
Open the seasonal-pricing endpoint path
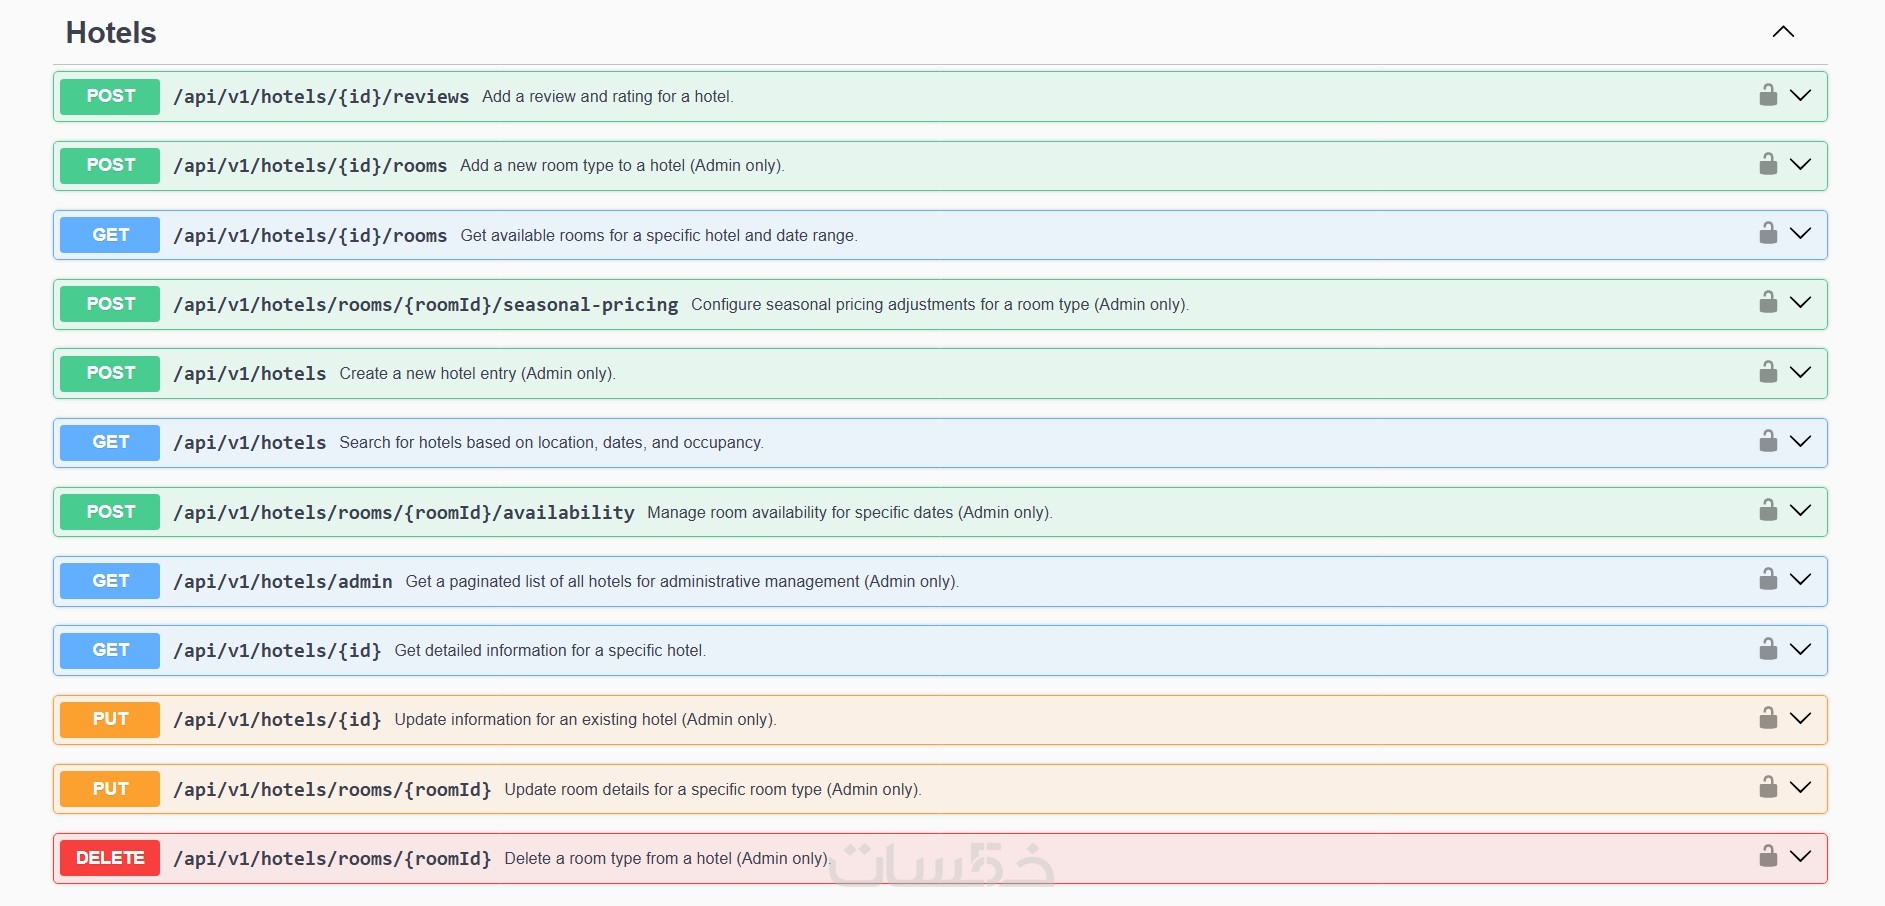coord(425,305)
